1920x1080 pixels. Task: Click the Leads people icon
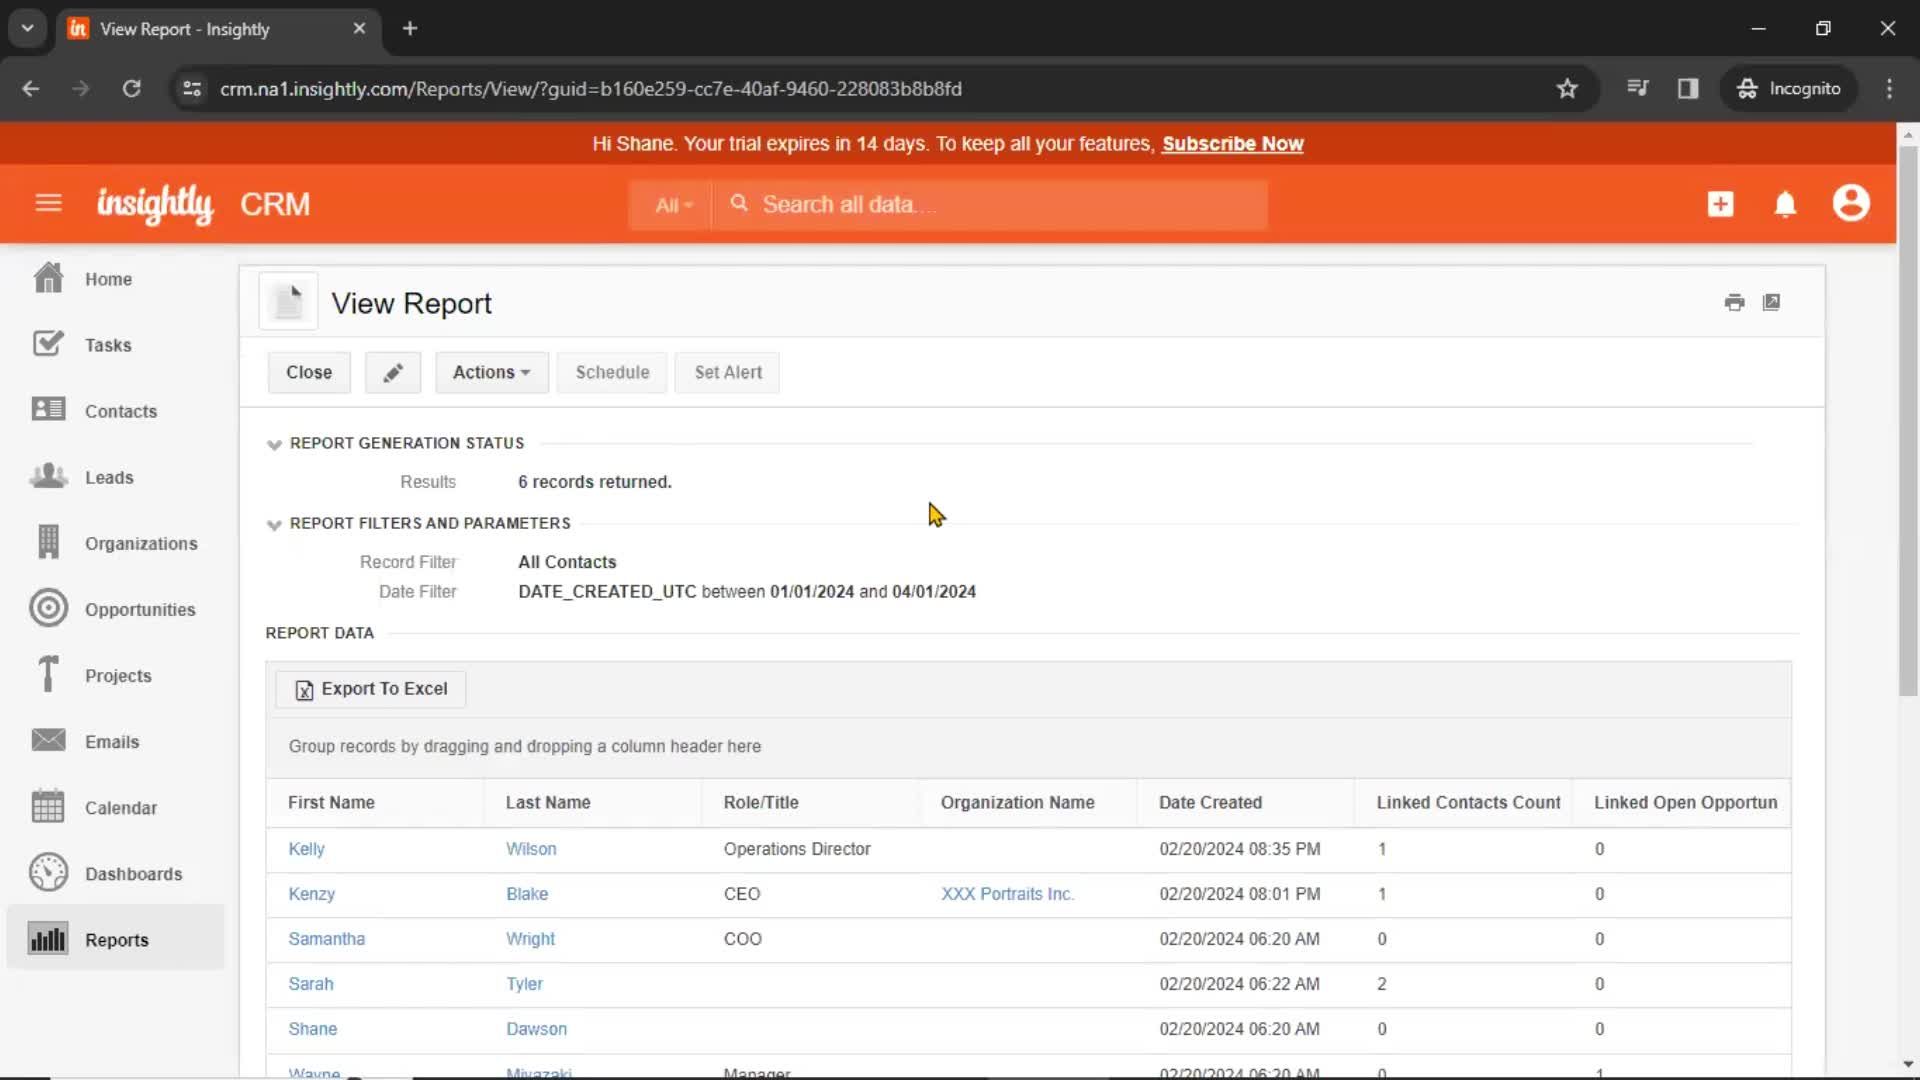(48, 476)
